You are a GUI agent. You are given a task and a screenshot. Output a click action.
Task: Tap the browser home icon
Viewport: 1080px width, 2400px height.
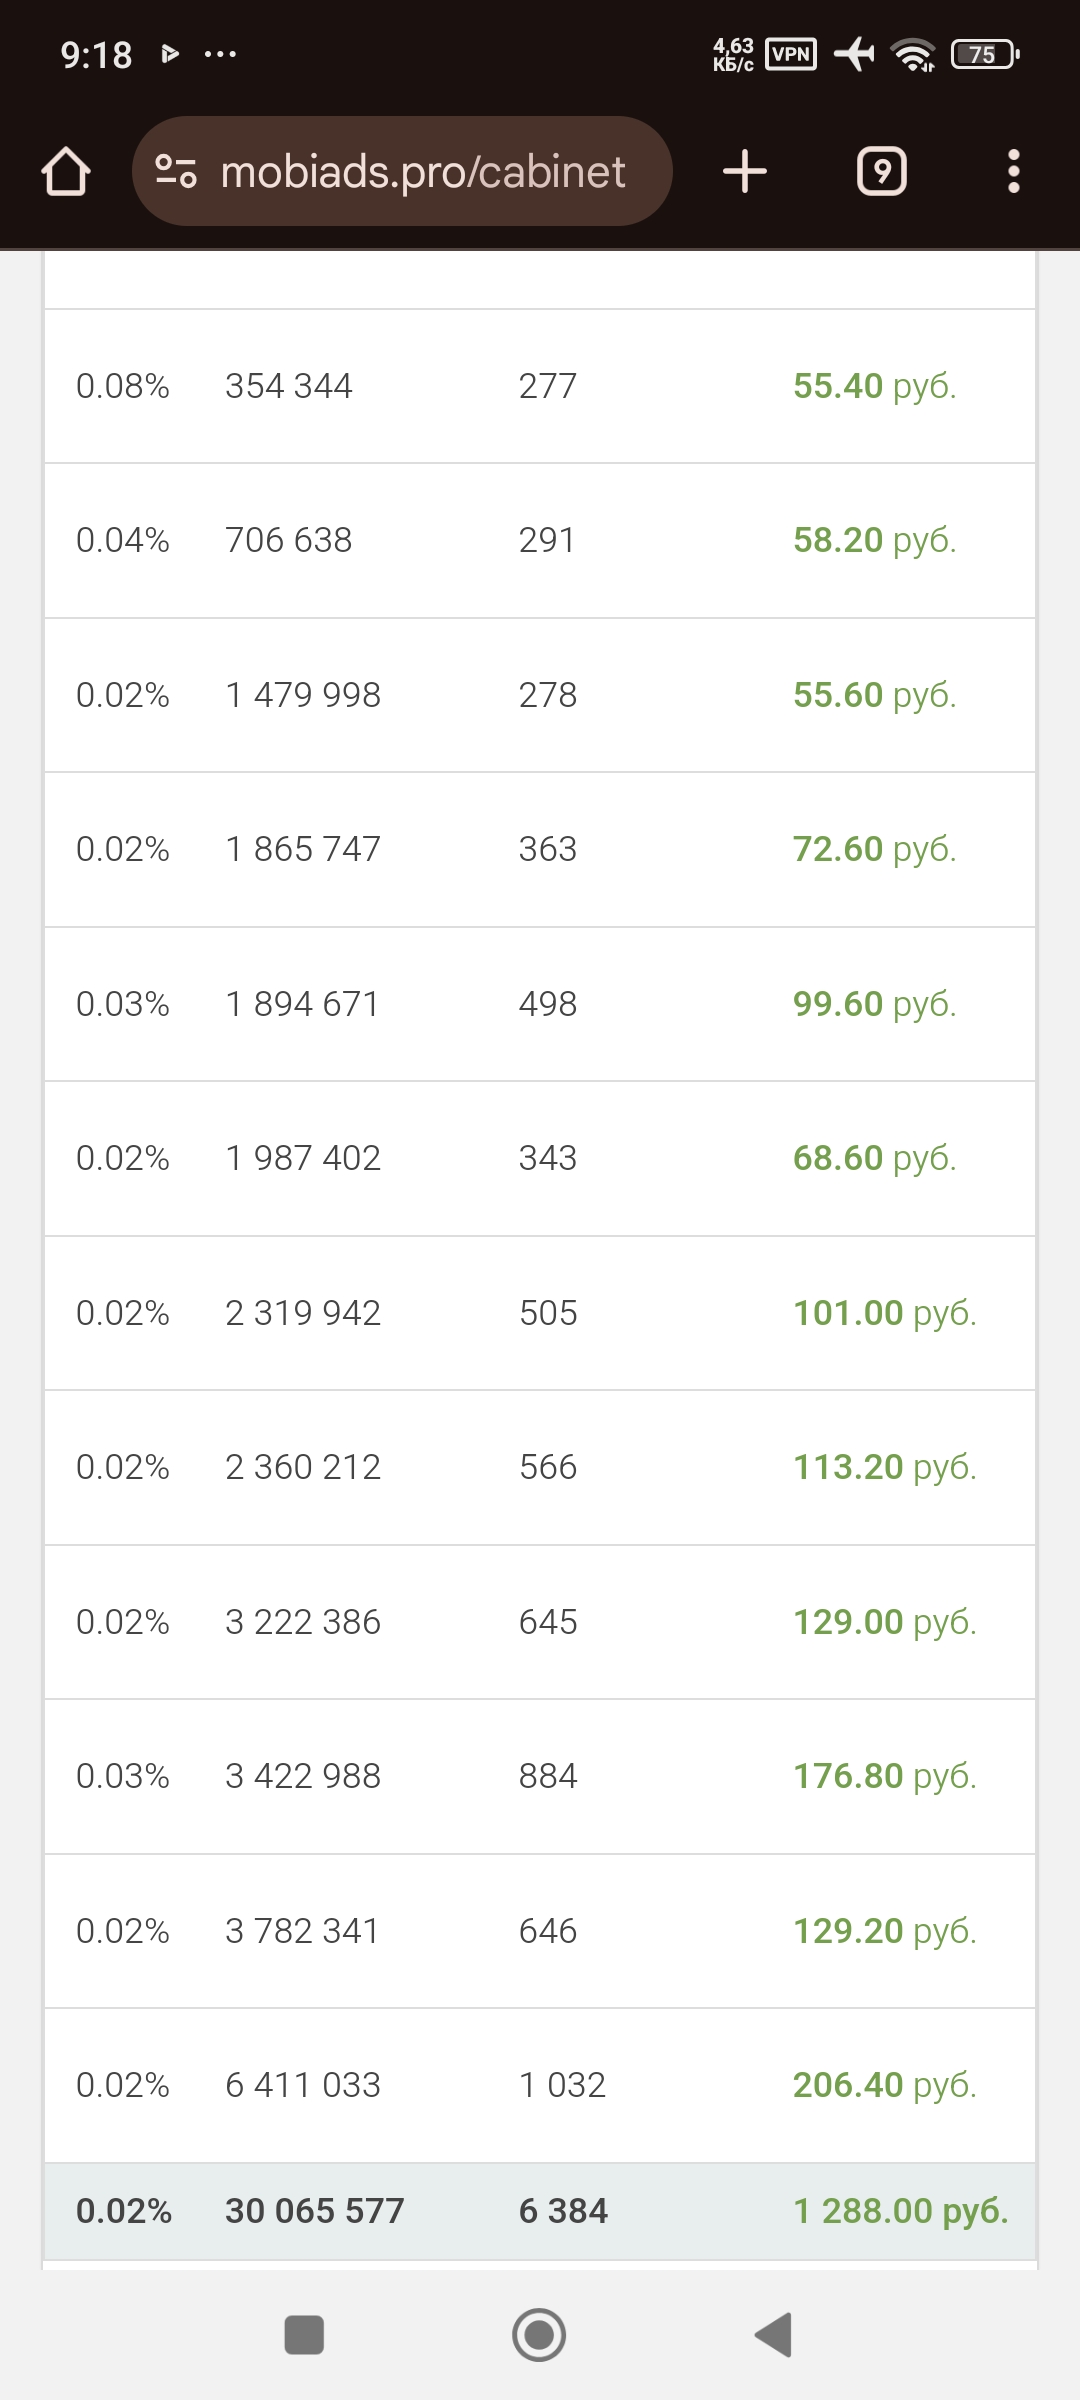66,172
